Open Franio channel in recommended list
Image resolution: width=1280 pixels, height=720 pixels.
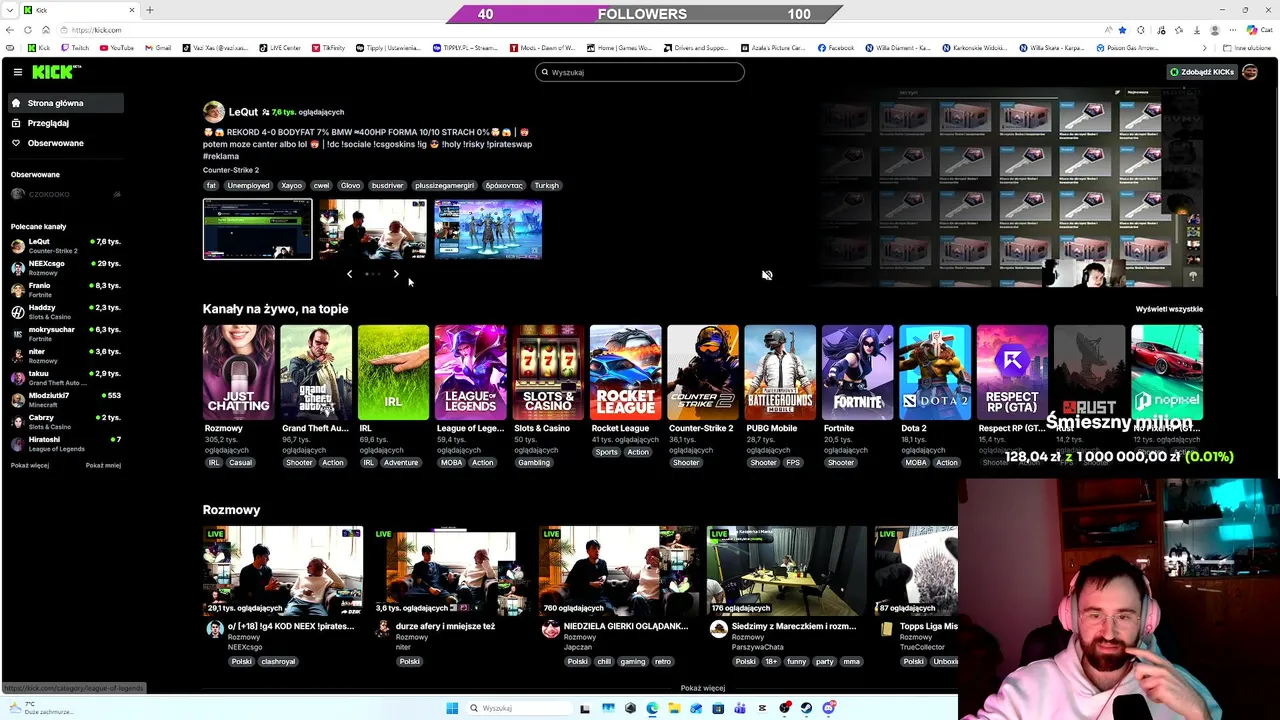[x=65, y=289]
